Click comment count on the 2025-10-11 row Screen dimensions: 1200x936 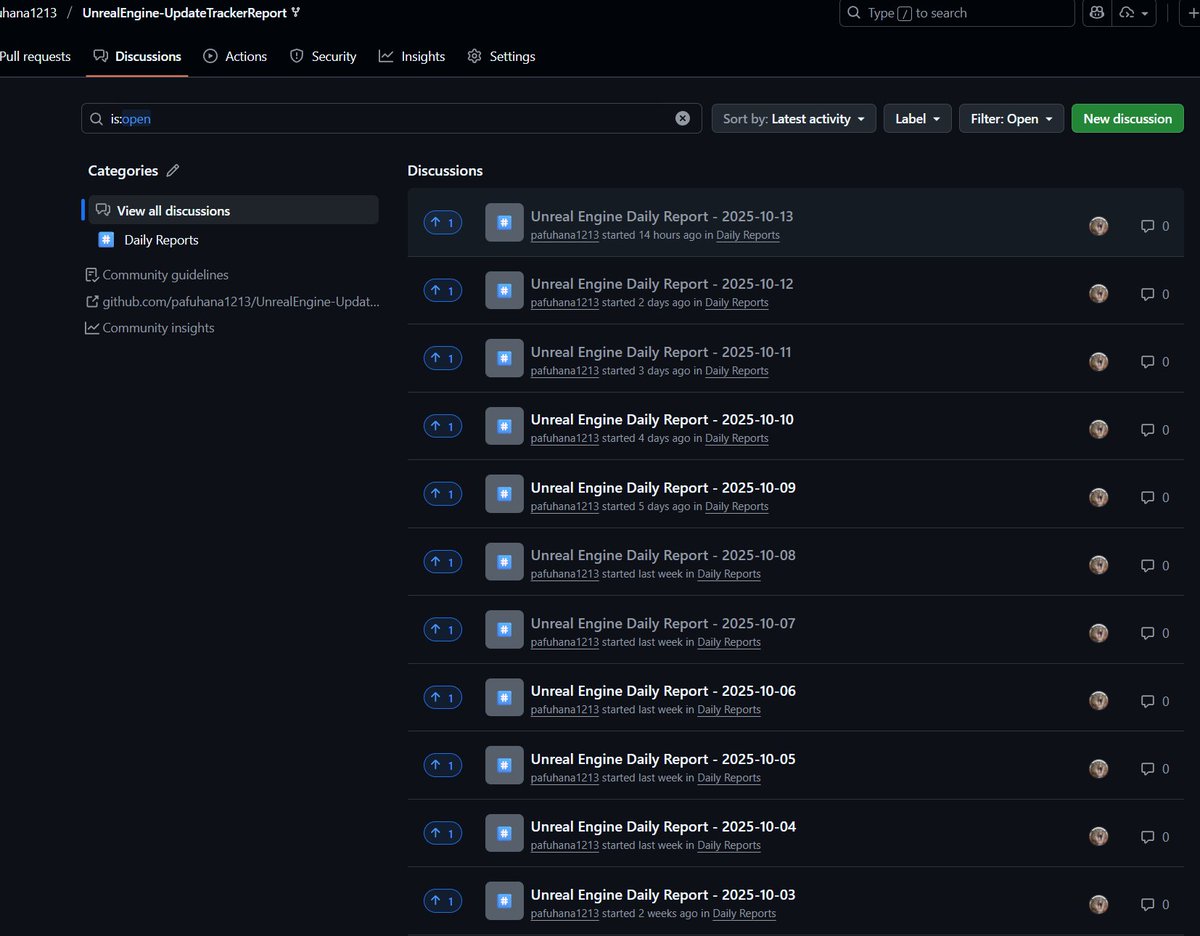[1155, 362]
